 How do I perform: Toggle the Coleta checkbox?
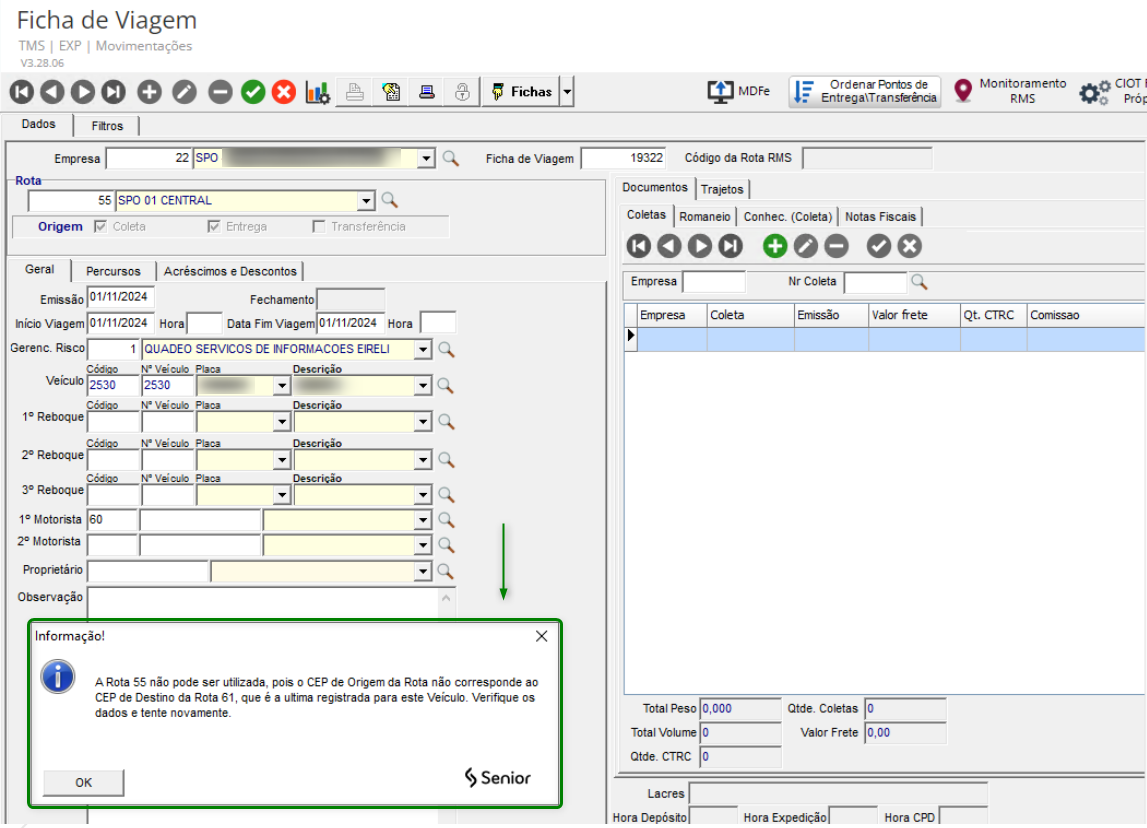[x=101, y=227]
